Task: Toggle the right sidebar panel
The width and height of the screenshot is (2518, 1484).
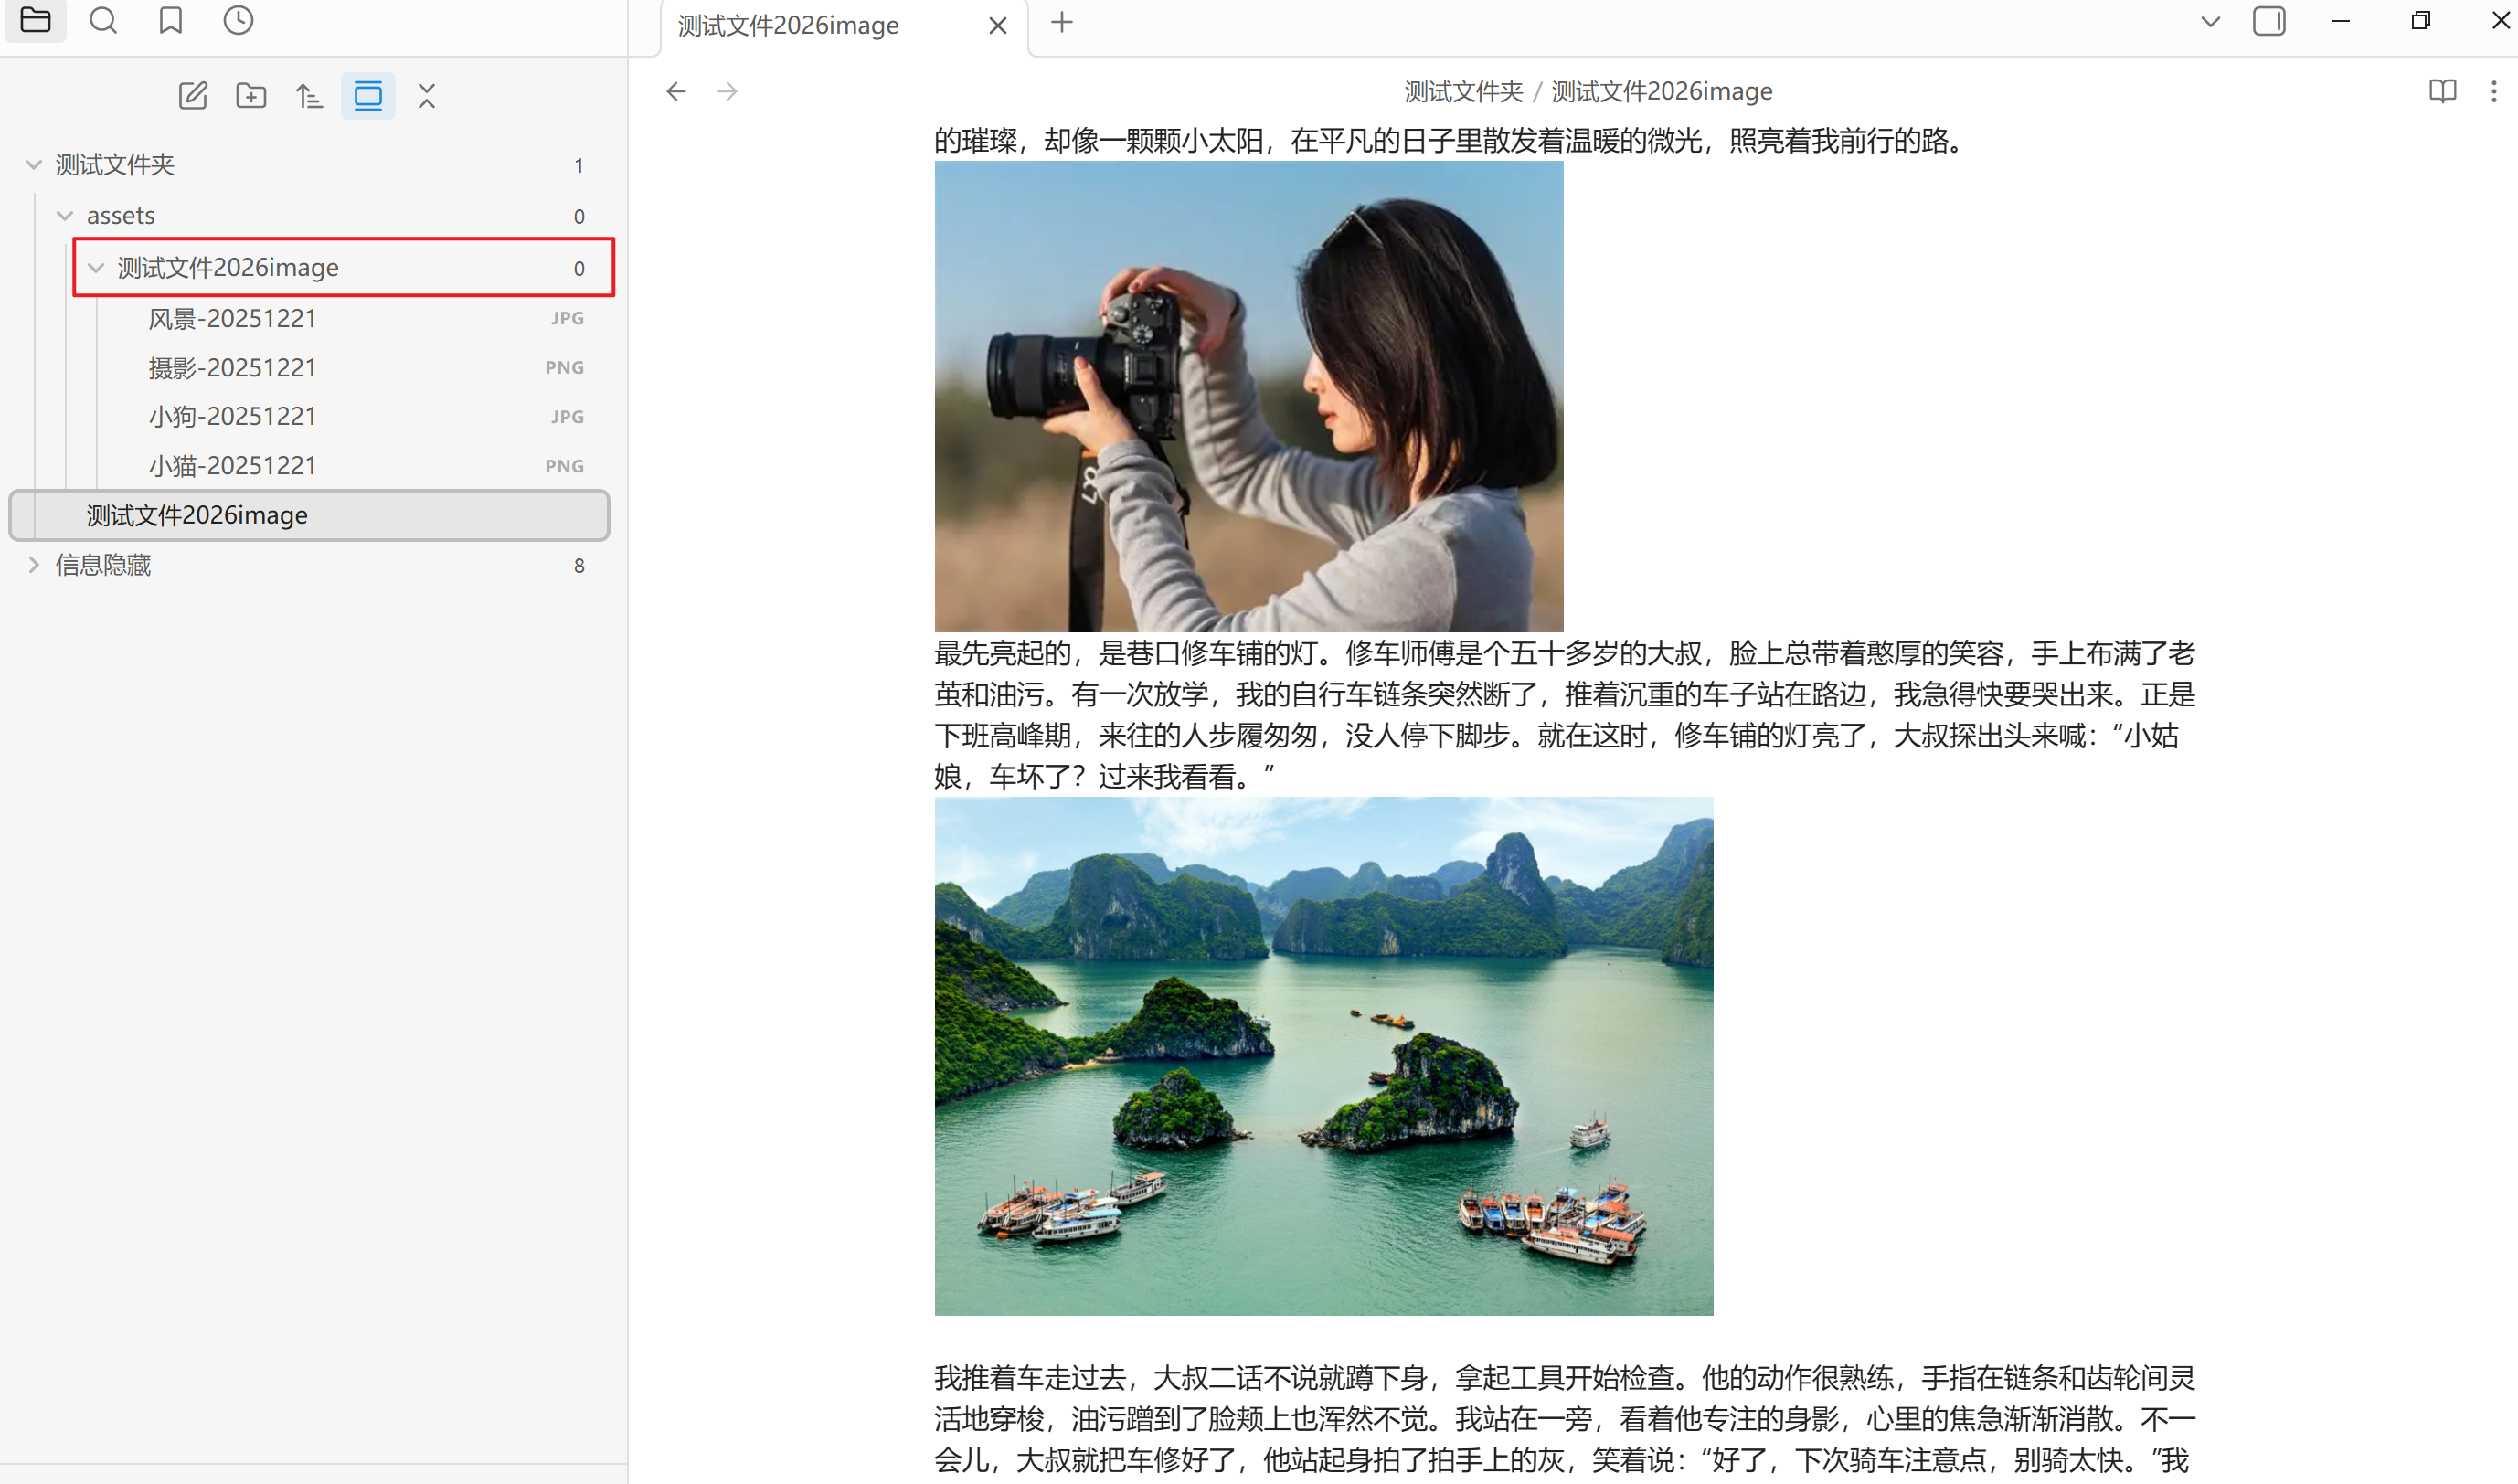Action: [2269, 21]
